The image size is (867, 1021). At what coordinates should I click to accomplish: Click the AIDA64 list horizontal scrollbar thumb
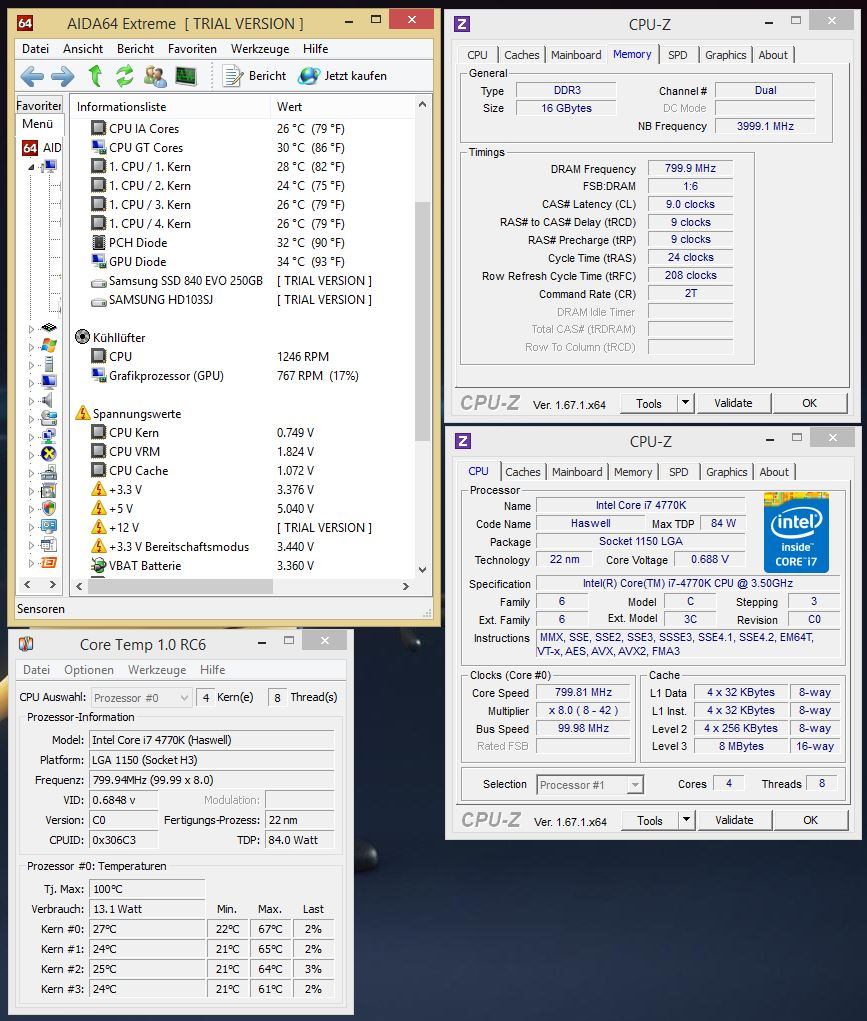[180, 586]
